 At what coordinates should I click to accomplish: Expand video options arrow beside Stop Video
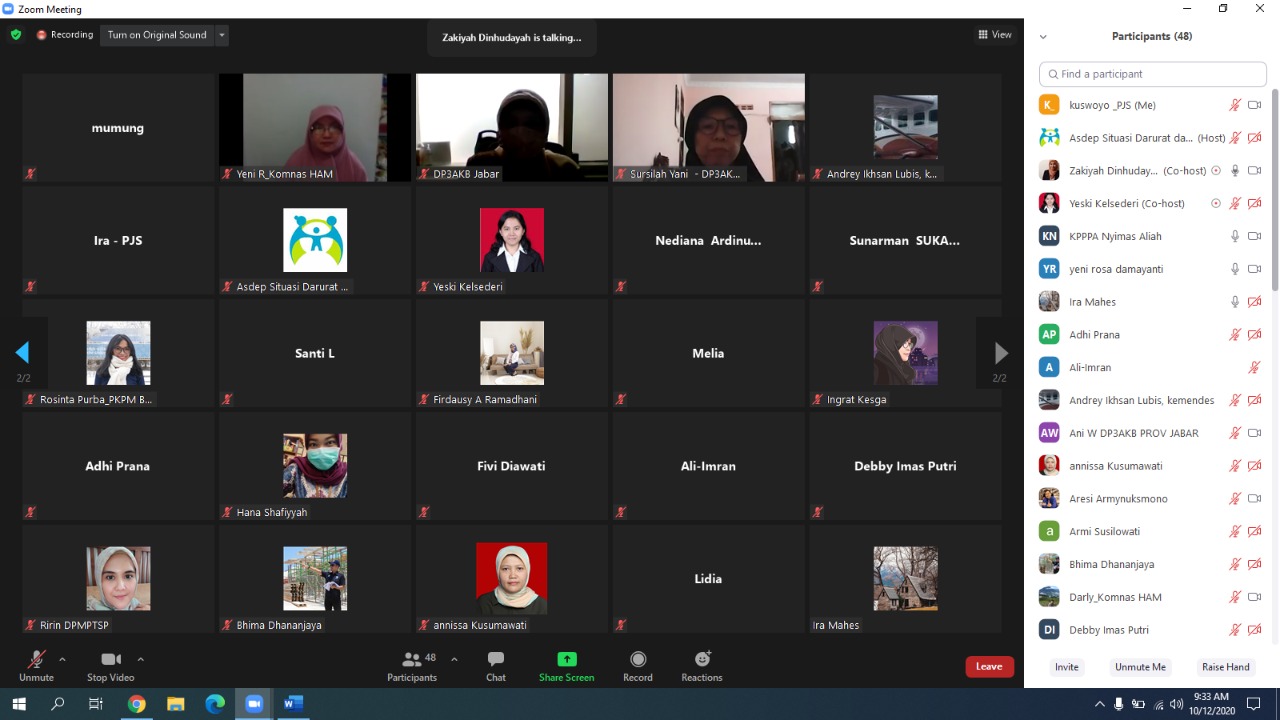coord(140,659)
